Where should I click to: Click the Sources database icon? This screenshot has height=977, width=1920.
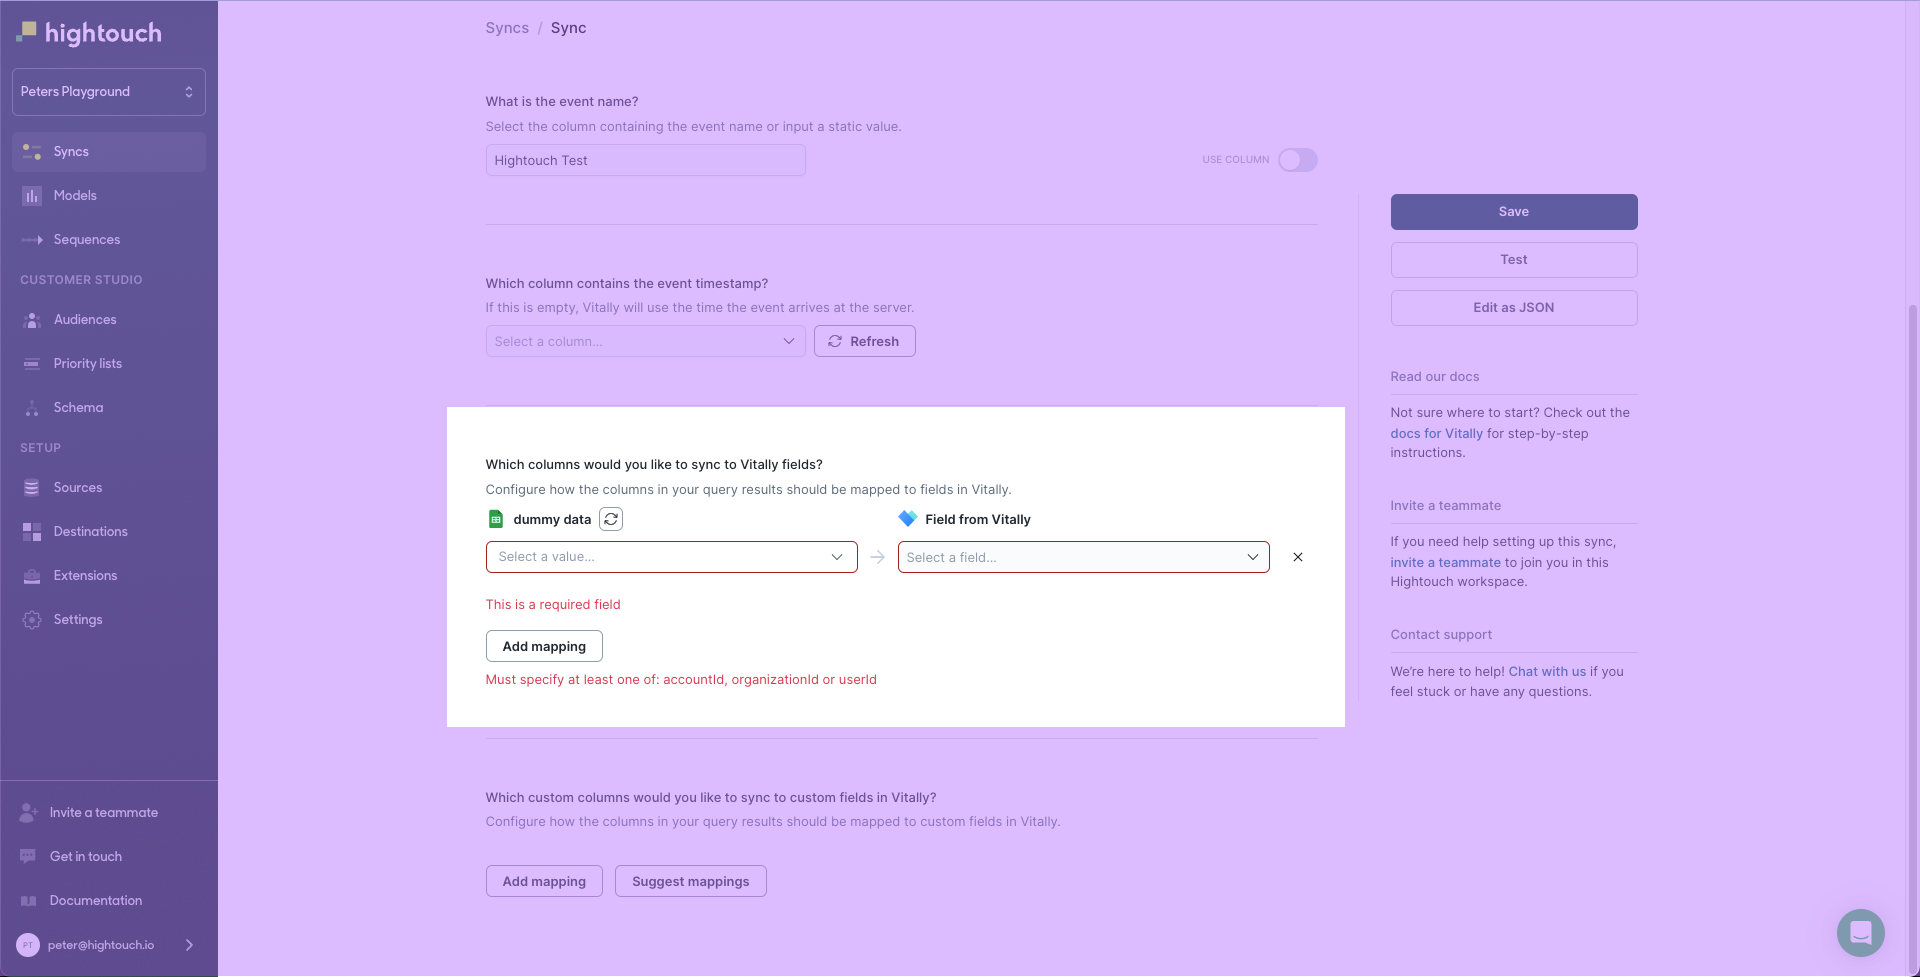point(32,488)
